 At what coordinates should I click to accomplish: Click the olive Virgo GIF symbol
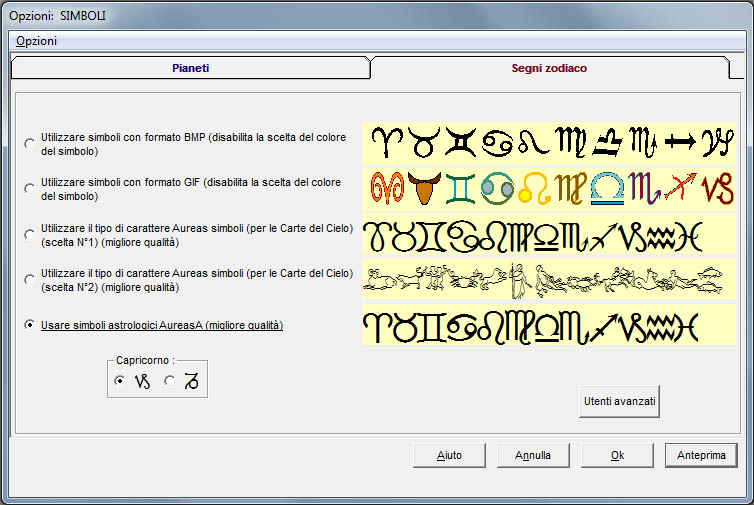click(570, 188)
